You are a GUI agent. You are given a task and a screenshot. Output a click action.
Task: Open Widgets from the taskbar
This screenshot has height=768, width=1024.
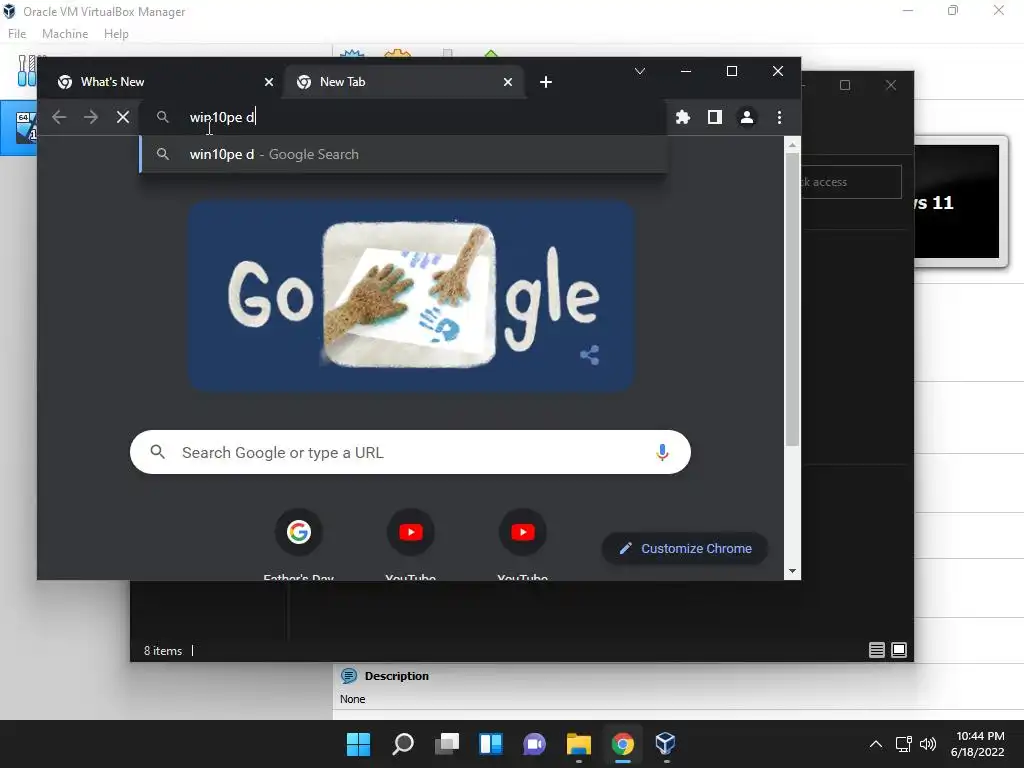pyautogui.click(x=491, y=744)
